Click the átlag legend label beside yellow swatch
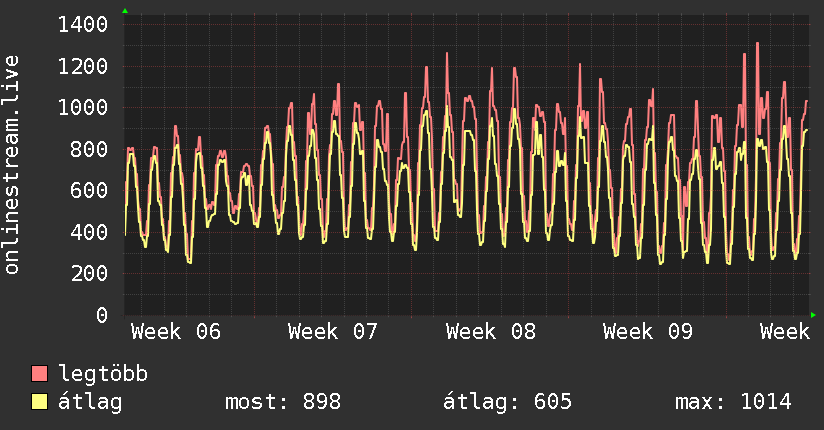 point(90,402)
